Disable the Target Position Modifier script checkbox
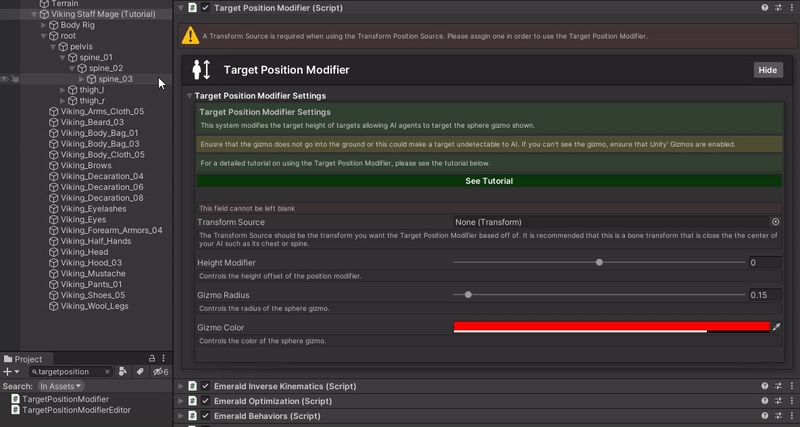 [x=206, y=8]
